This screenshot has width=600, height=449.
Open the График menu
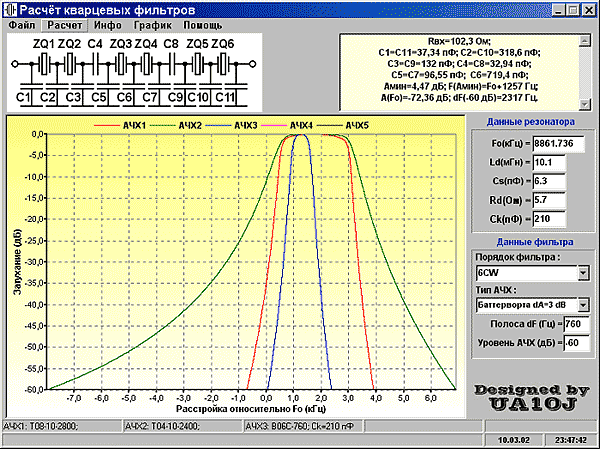(x=152, y=23)
